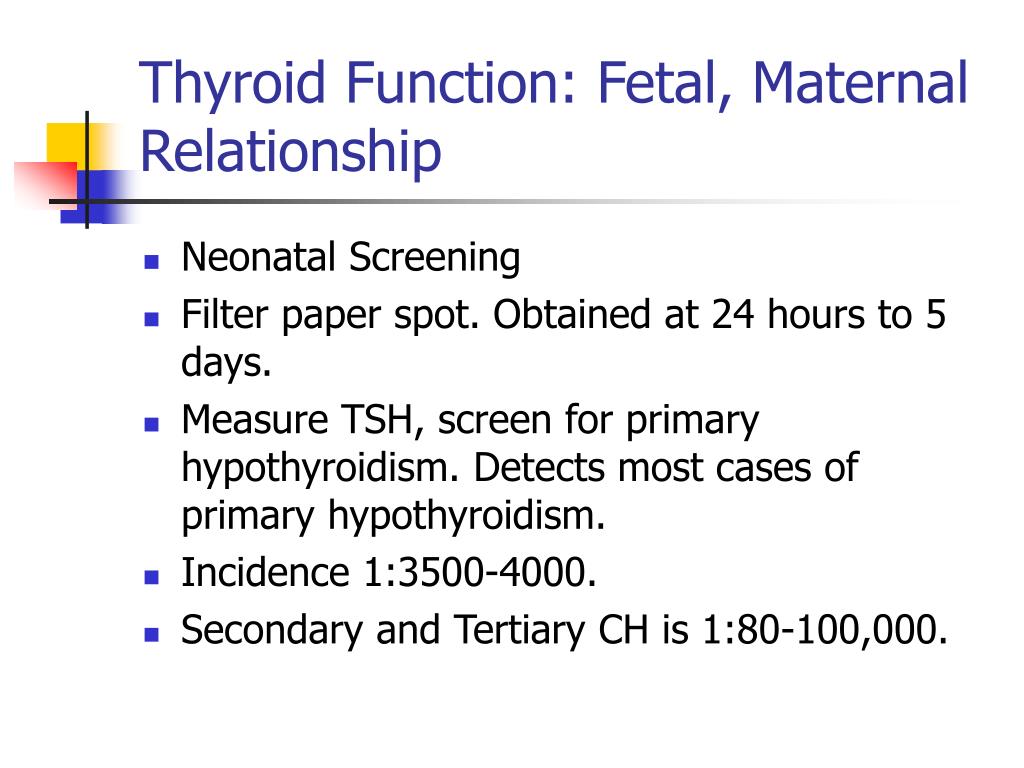Click the slide title 'Thyroid Function: Fetal, Maternal'

pos(553,83)
